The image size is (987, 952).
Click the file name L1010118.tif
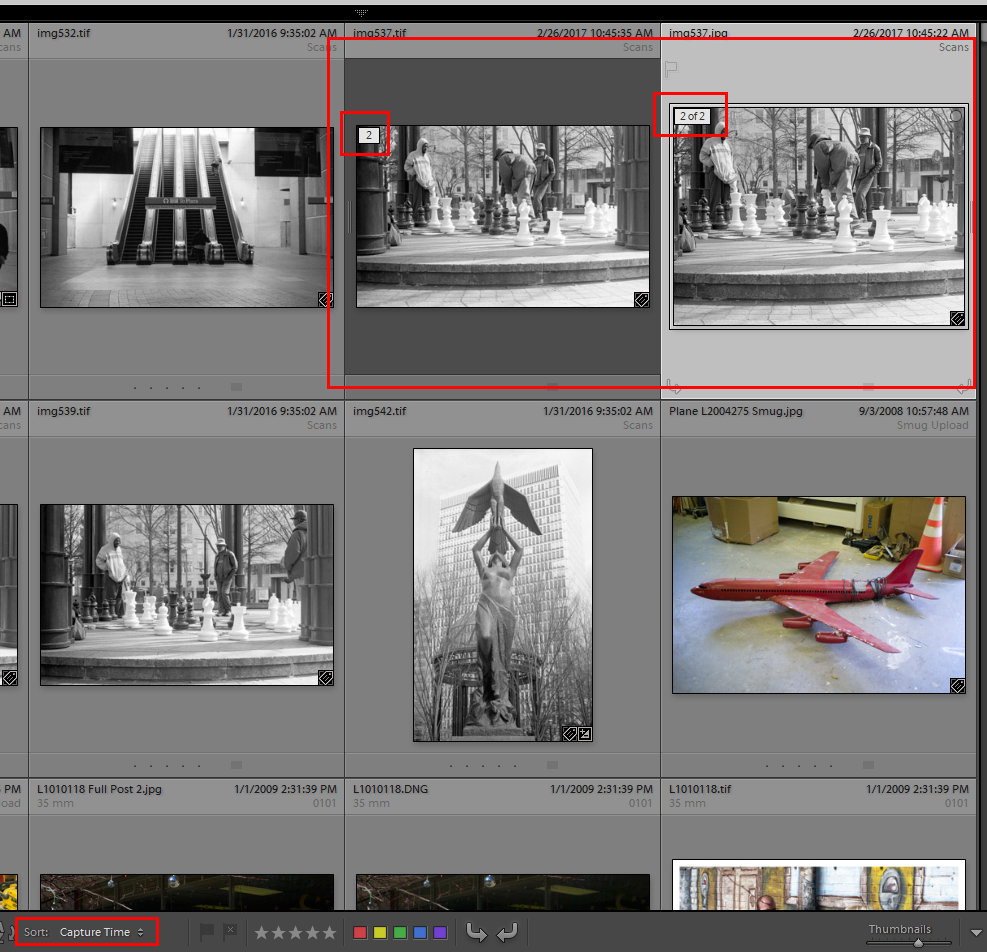click(x=700, y=789)
